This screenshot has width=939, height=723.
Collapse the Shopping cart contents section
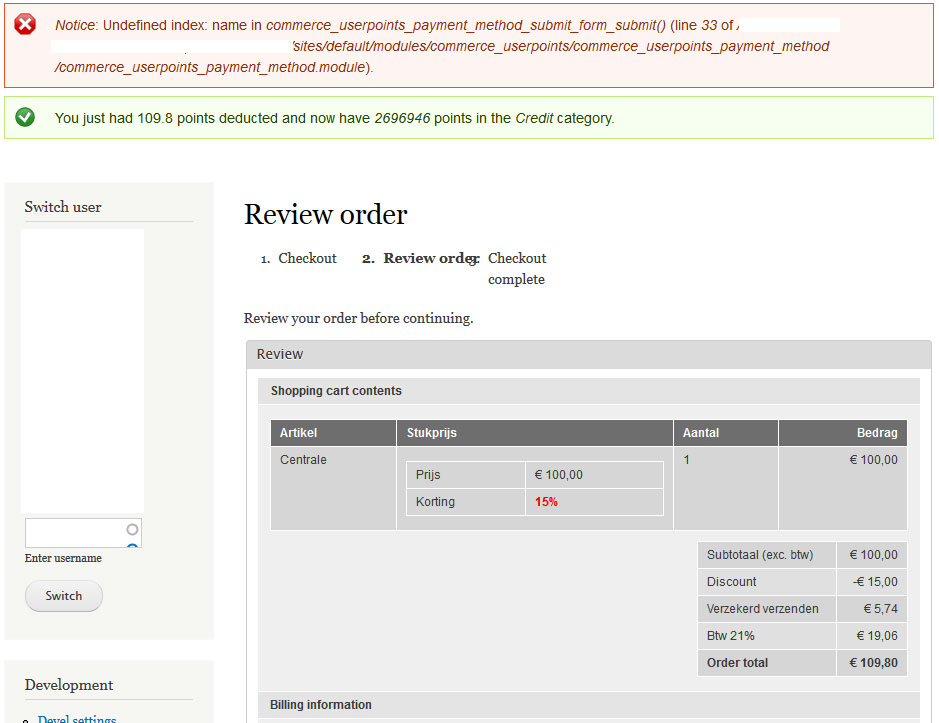(x=337, y=391)
